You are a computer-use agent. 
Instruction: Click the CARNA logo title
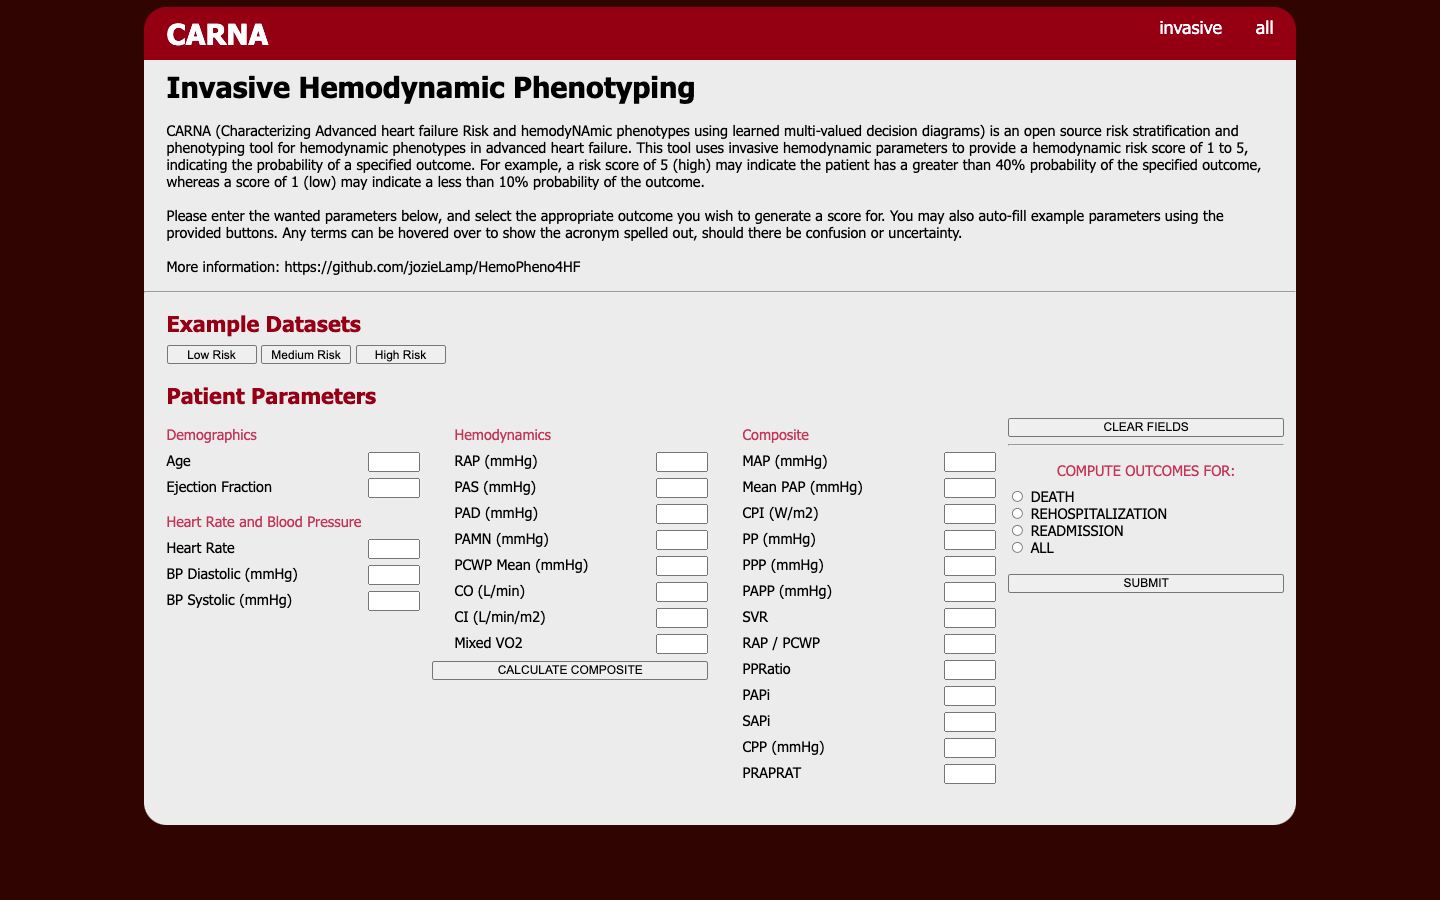point(217,35)
